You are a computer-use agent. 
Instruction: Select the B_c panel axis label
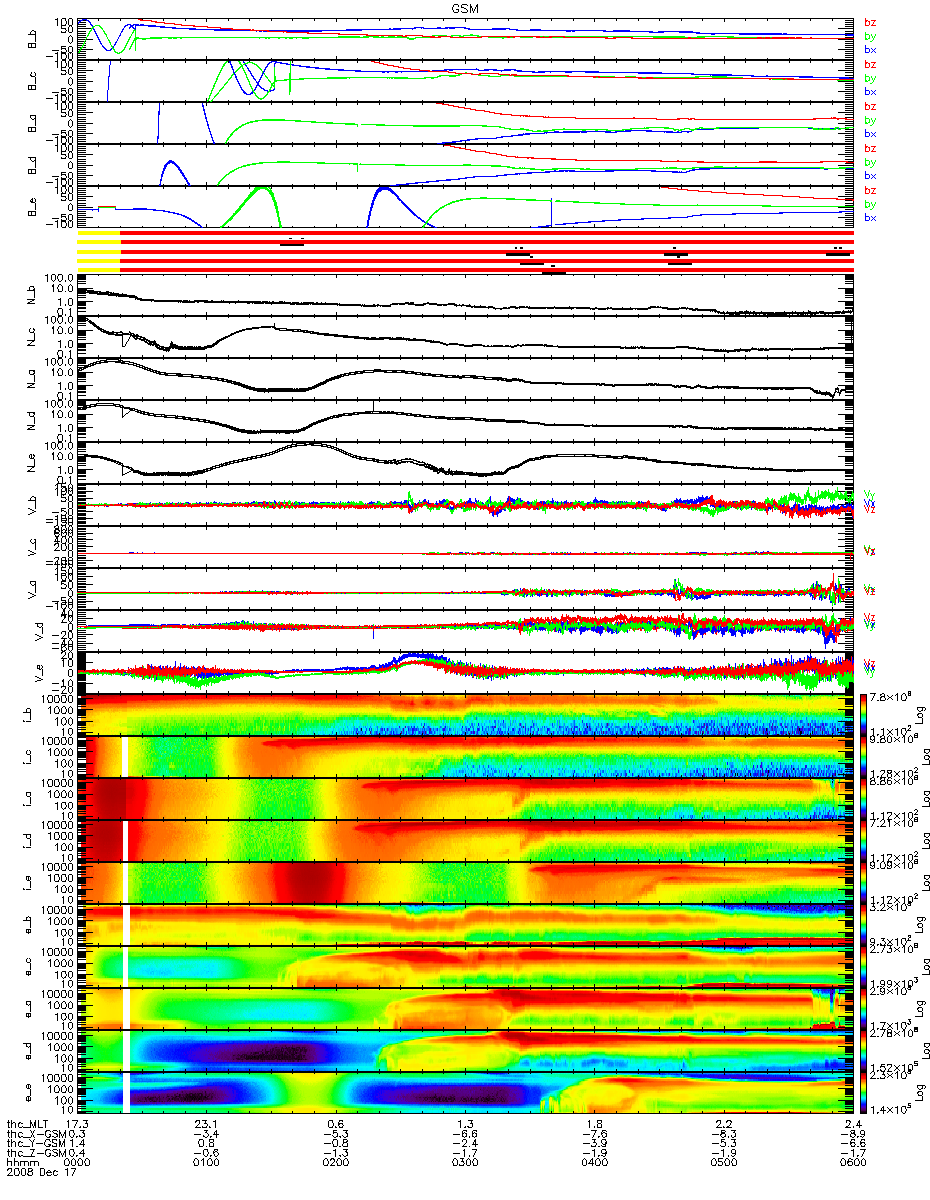pyautogui.click(x=33, y=79)
